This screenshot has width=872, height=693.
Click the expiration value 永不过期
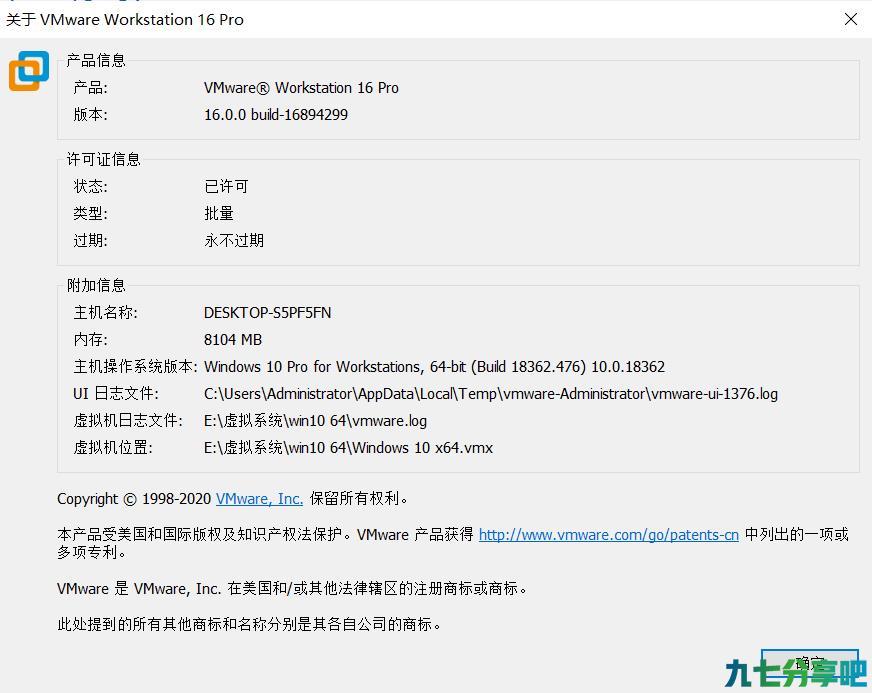point(234,240)
